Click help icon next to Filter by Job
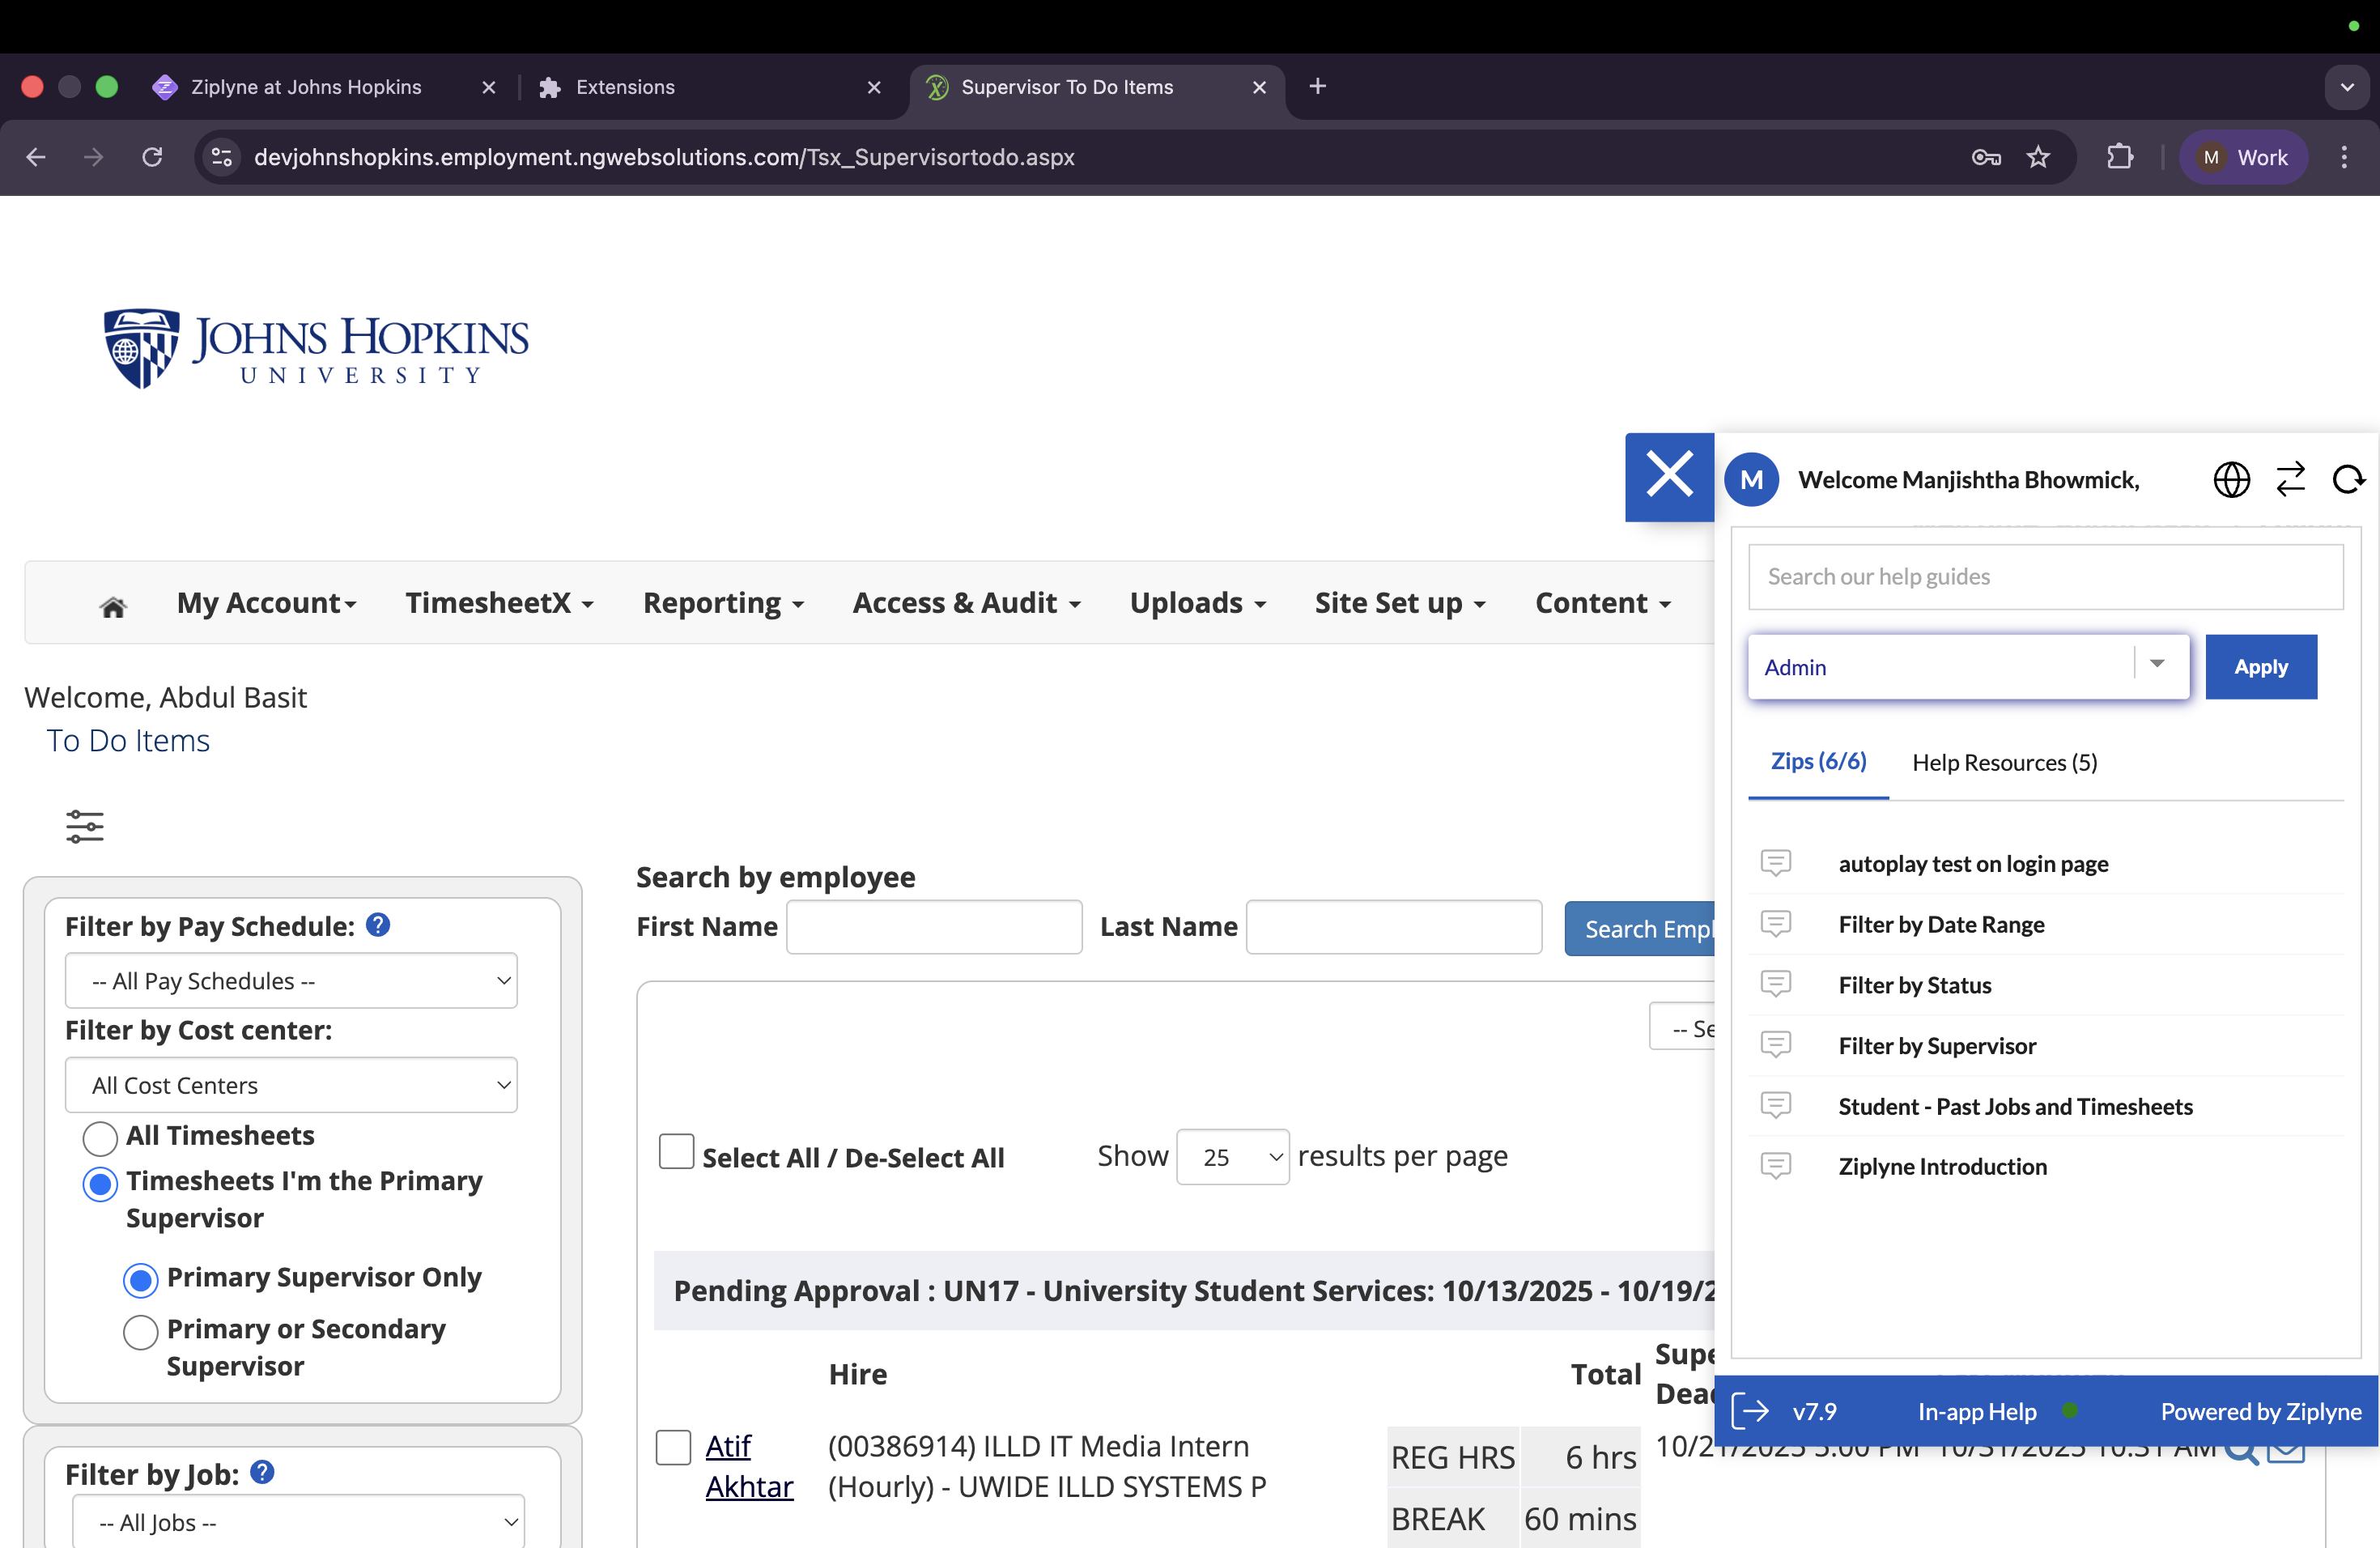The width and height of the screenshot is (2380, 1548). click(x=262, y=1472)
